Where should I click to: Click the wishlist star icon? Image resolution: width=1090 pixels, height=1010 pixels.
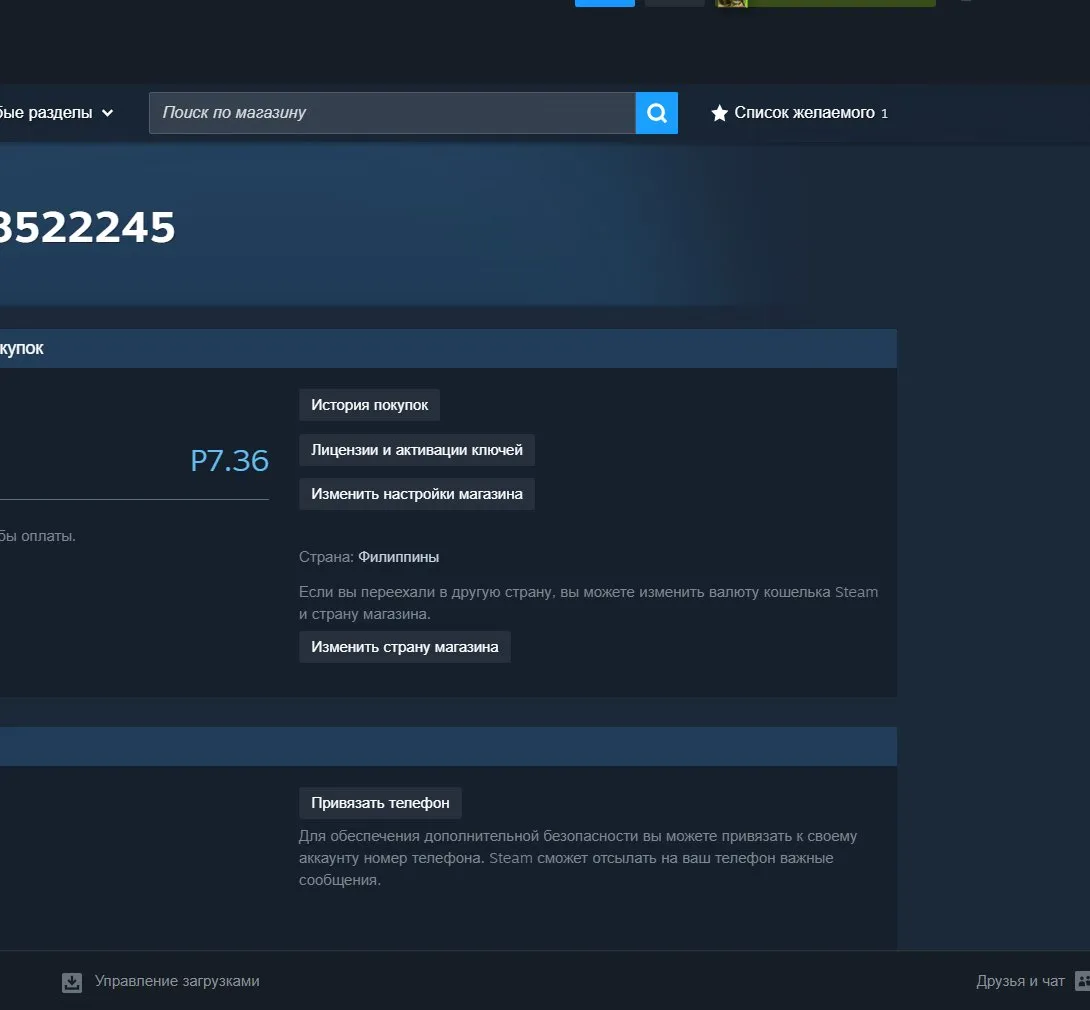coord(719,113)
